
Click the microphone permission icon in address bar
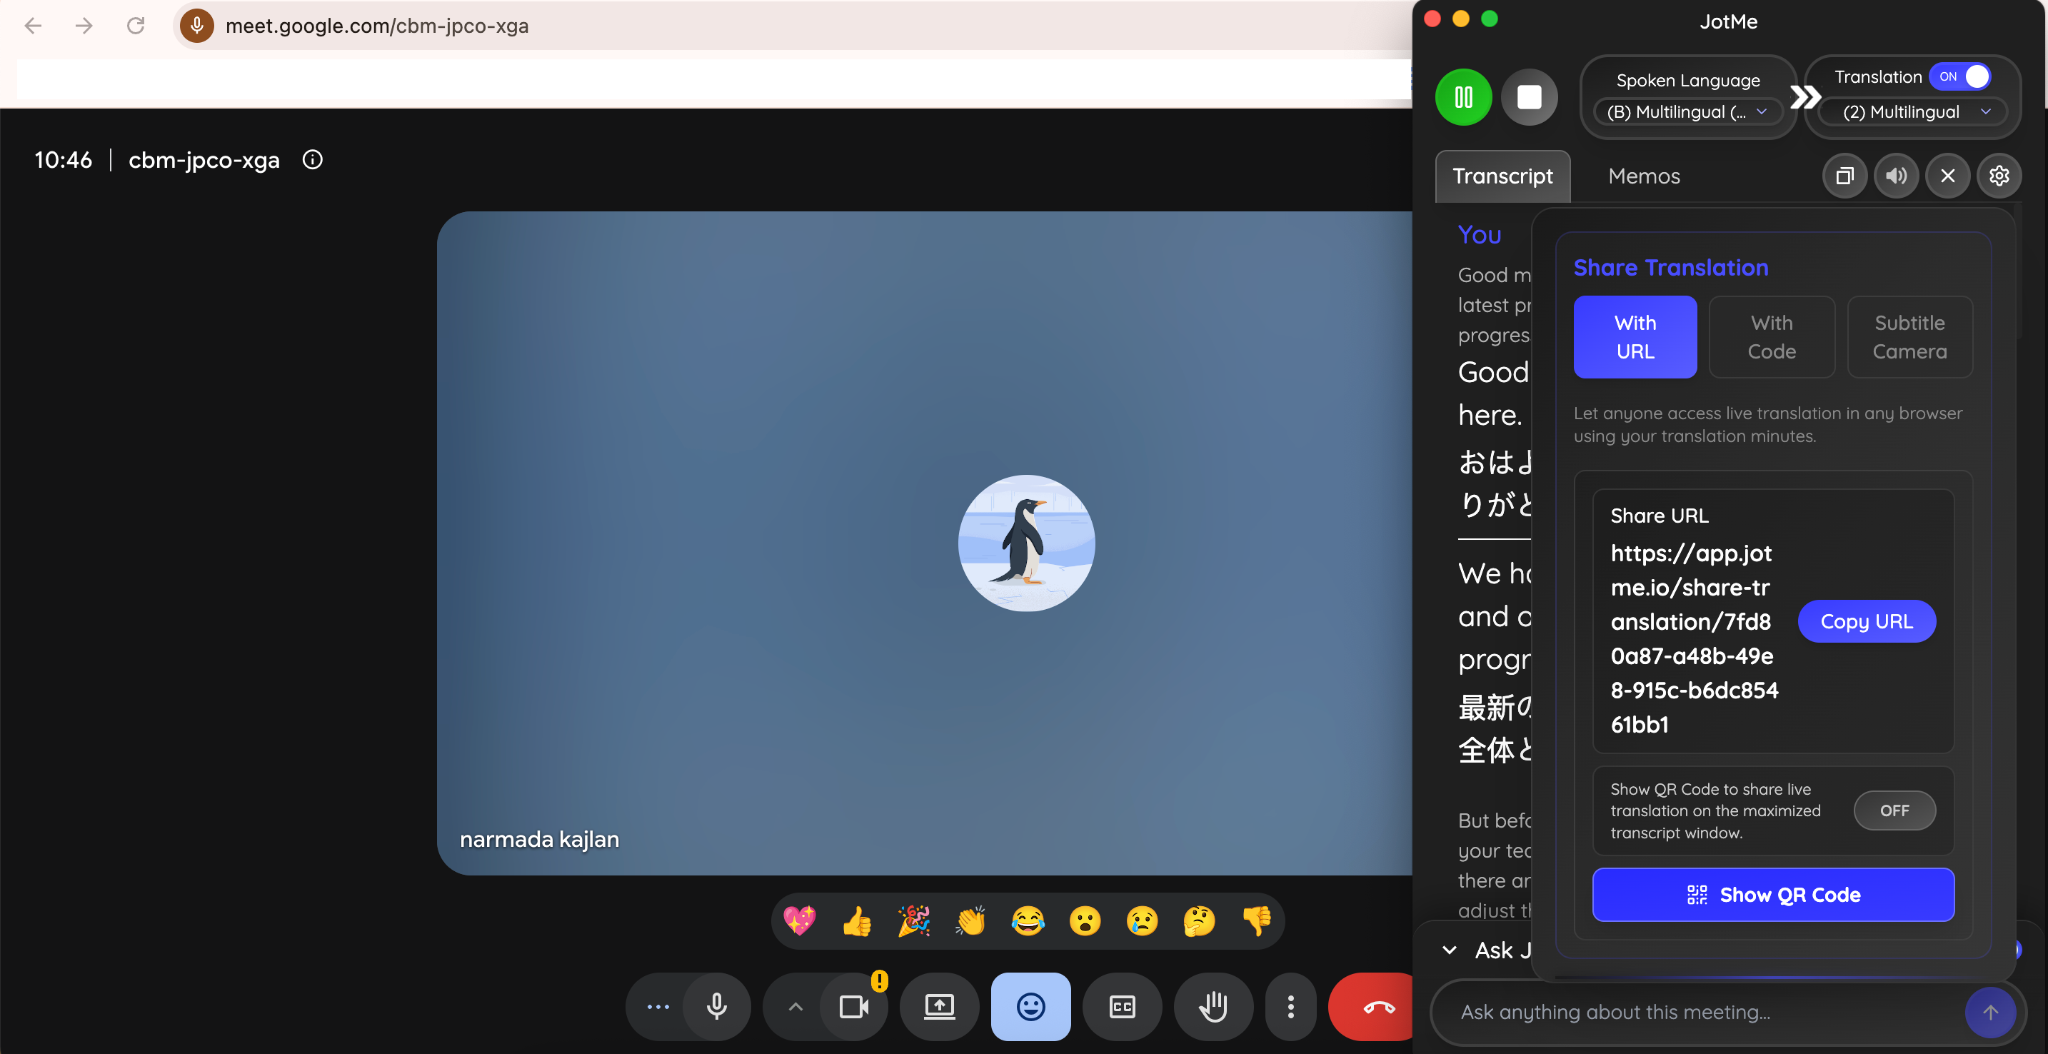(197, 26)
